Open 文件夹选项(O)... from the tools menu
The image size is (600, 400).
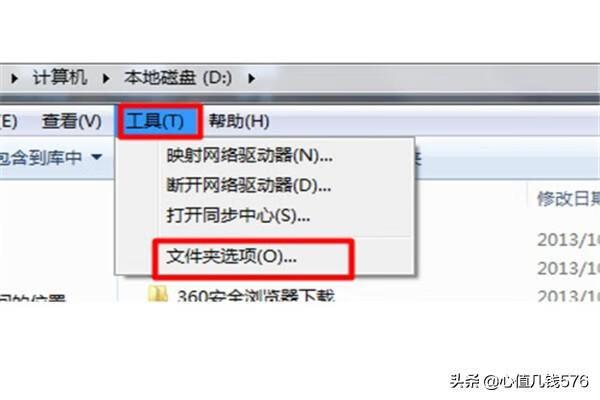coord(232,256)
